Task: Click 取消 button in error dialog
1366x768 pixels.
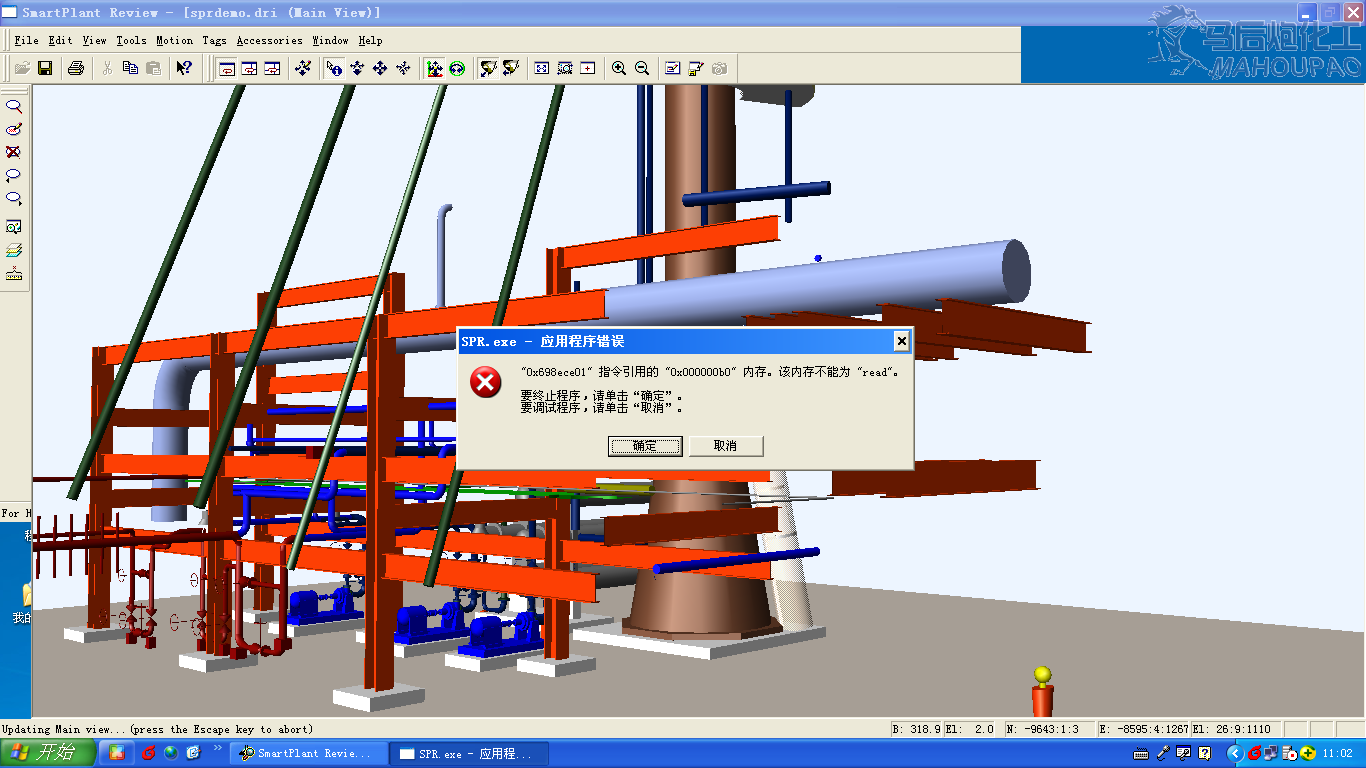Action: click(x=726, y=446)
